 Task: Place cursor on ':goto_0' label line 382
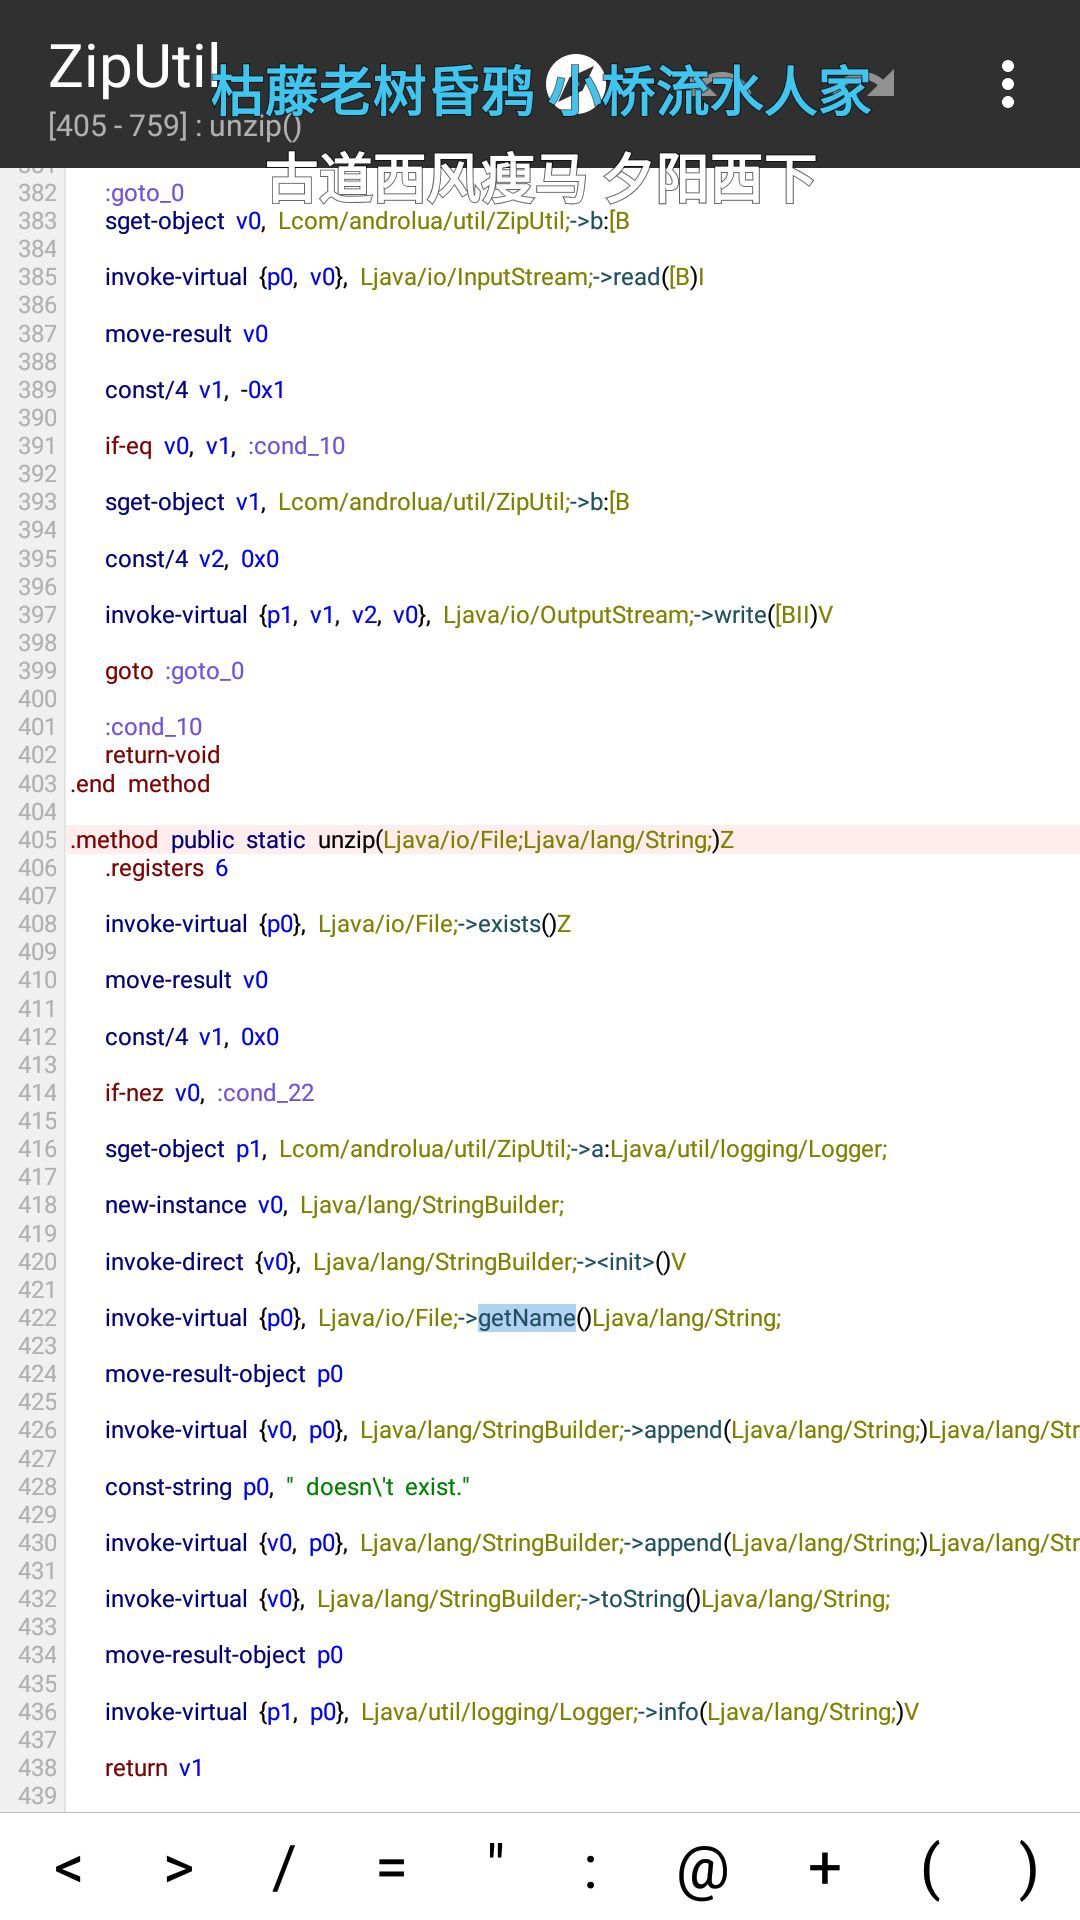click(x=144, y=193)
